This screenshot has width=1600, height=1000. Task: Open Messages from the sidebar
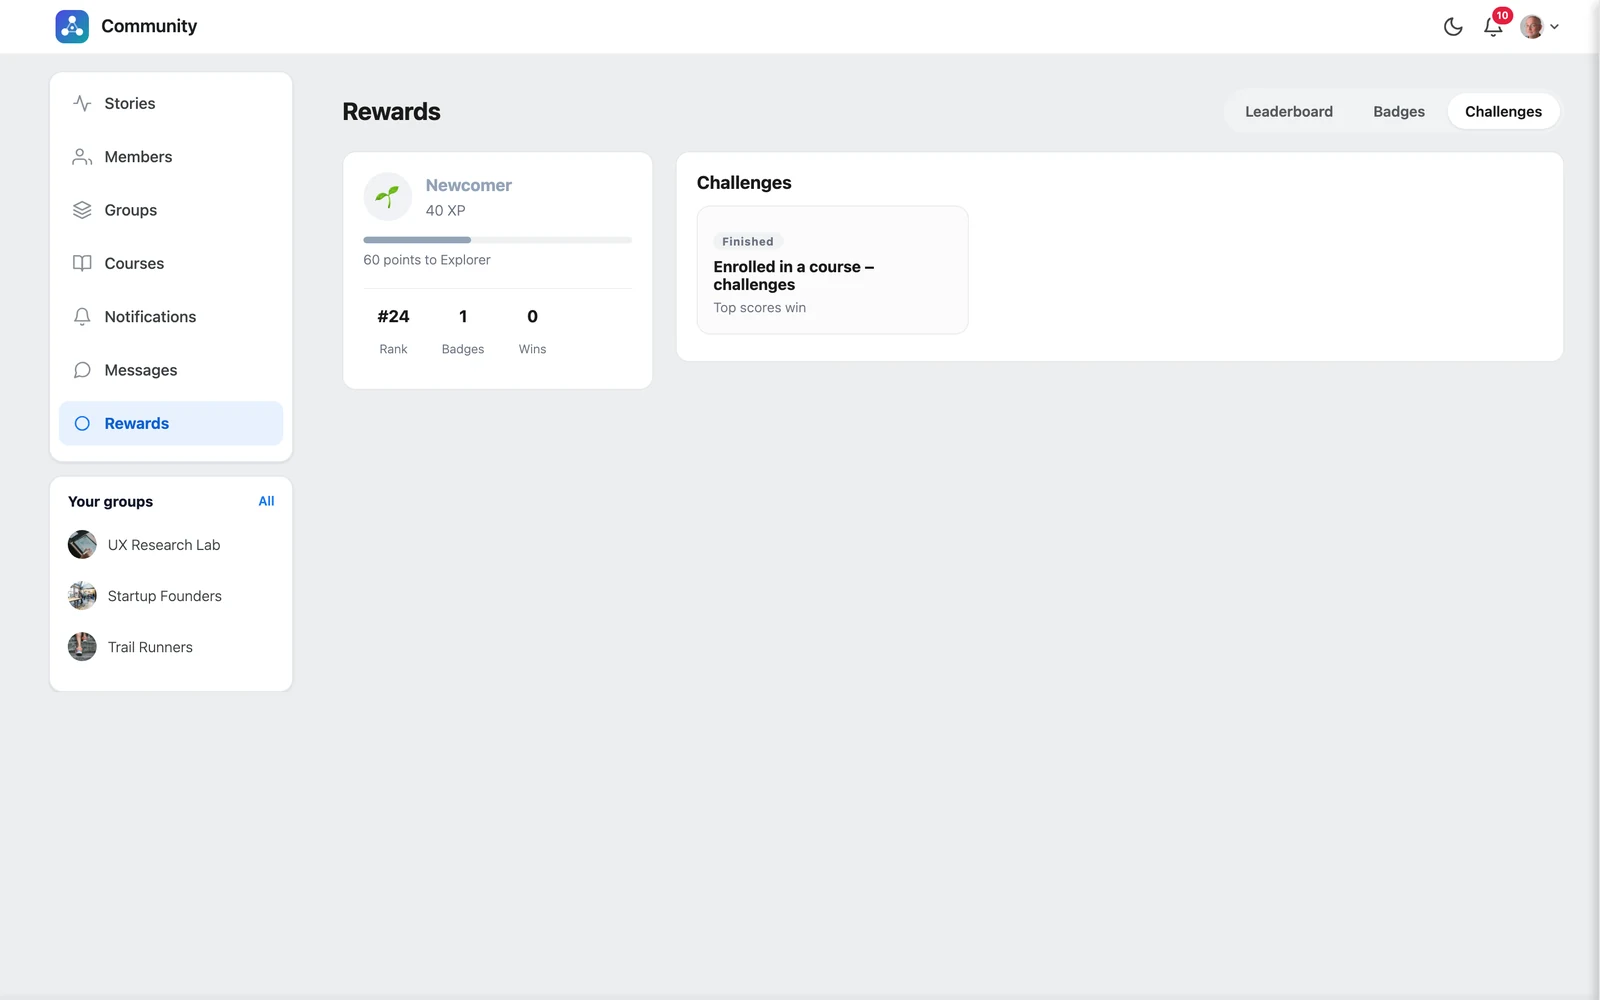tap(171, 370)
